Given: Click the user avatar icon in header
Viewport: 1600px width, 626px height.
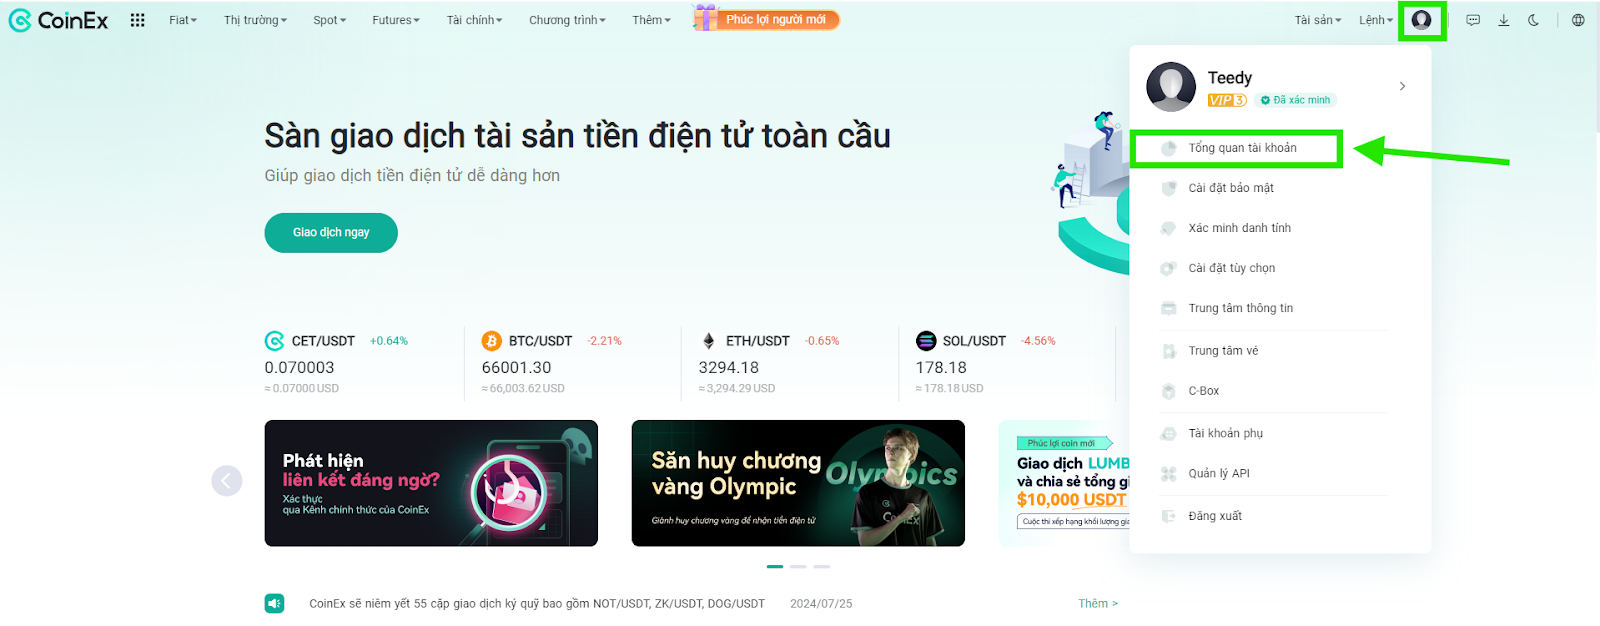Looking at the screenshot, I should [1421, 20].
